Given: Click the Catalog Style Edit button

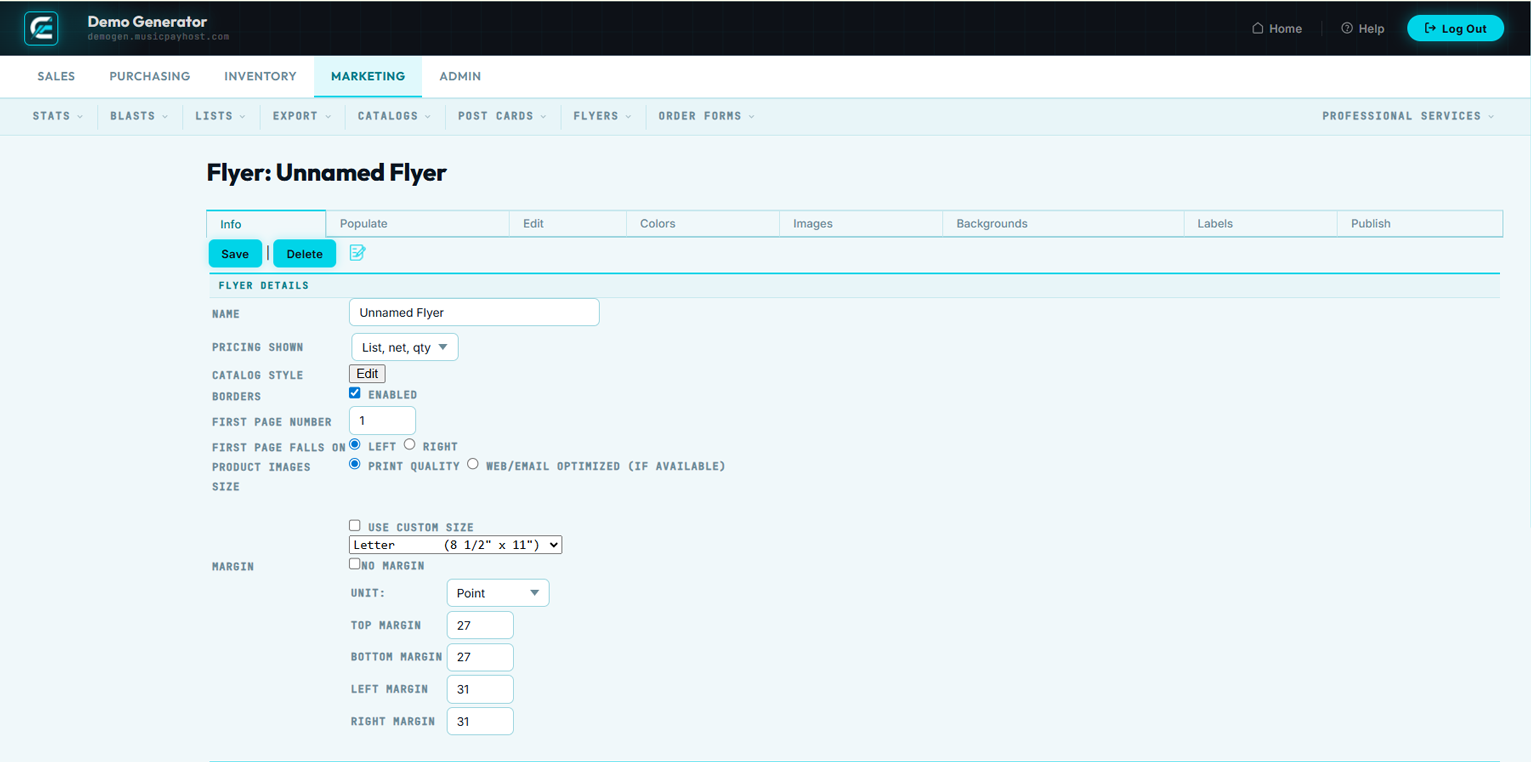Looking at the screenshot, I should tap(367, 374).
